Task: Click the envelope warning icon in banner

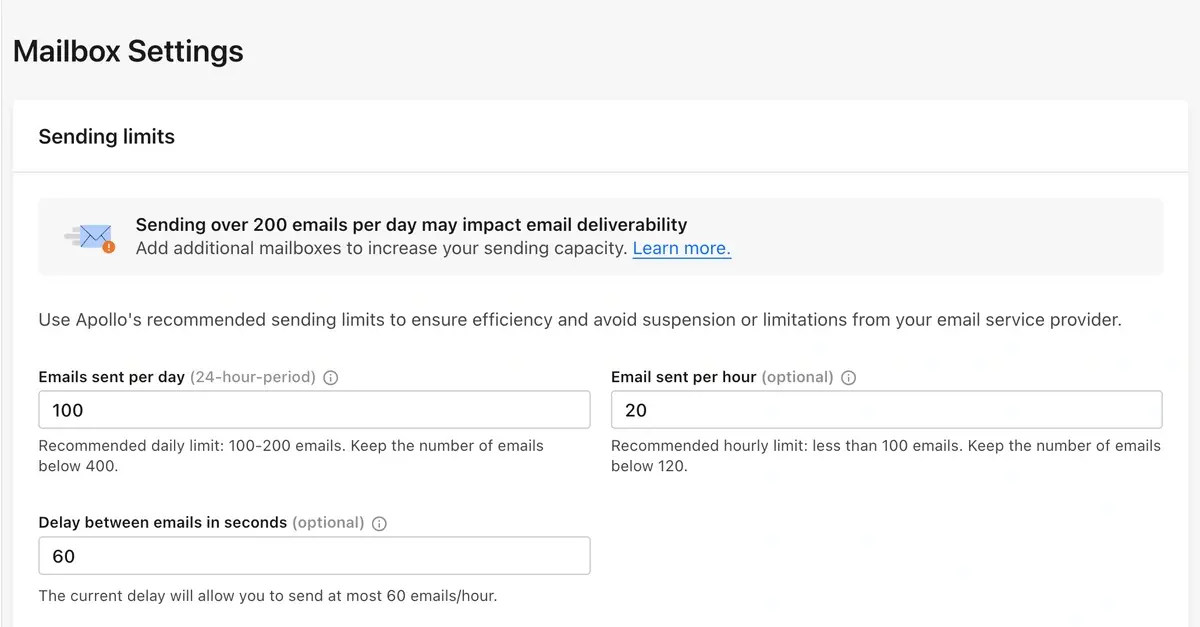Action: click(x=90, y=237)
